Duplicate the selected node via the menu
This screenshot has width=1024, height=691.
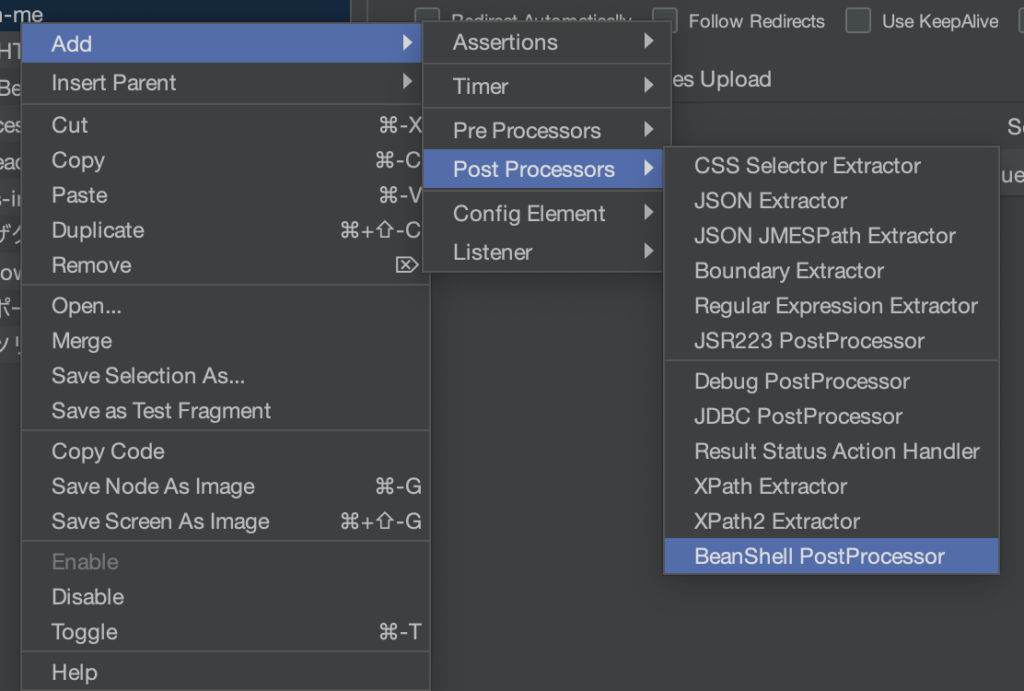click(x=97, y=230)
